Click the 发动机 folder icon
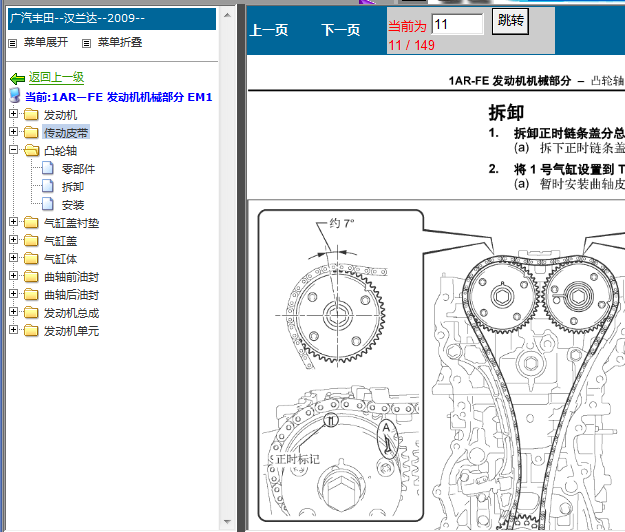625x532 pixels. coord(31,115)
